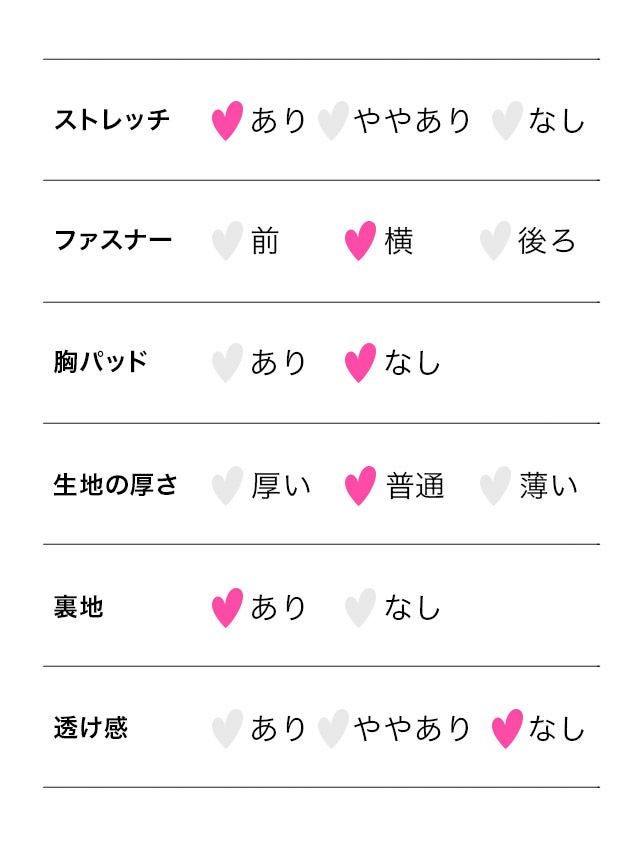The image size is (640, 854).
Task: Click the pink heart beside ストレッチ あり
Action: (228, 121)
